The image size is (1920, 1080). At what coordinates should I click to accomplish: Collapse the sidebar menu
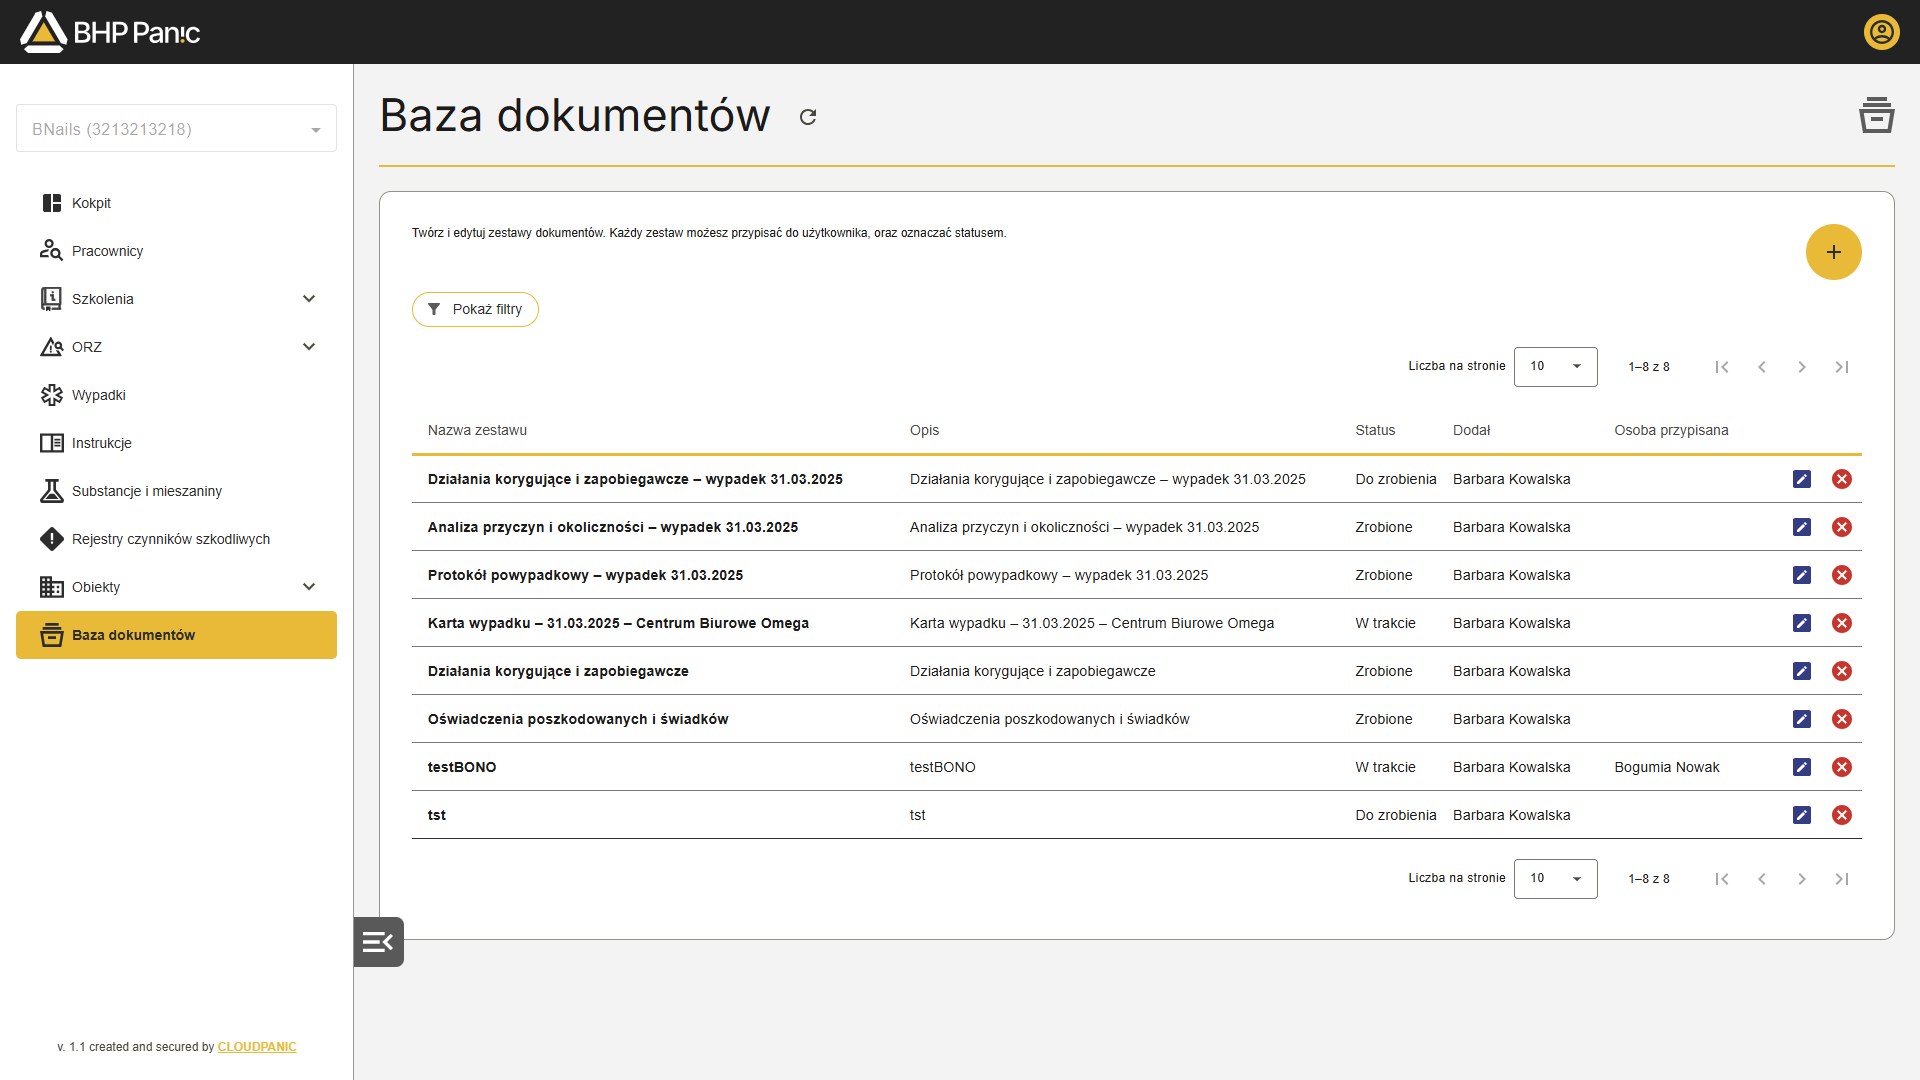pyautogui.click(x=378, y=942)
